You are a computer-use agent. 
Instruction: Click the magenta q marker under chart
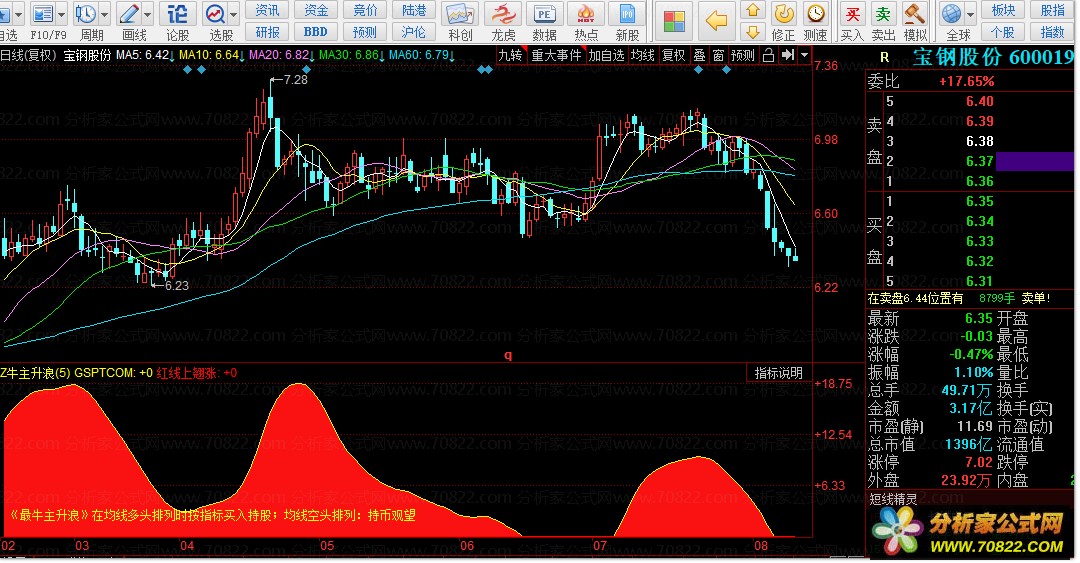[x=508, y=355]
